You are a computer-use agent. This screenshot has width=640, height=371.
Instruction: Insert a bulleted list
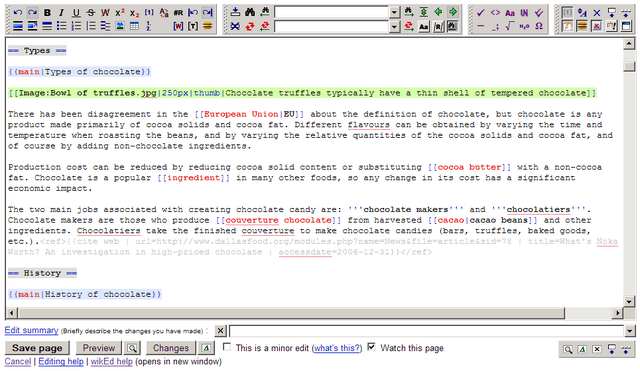click(x=61, y=27)
